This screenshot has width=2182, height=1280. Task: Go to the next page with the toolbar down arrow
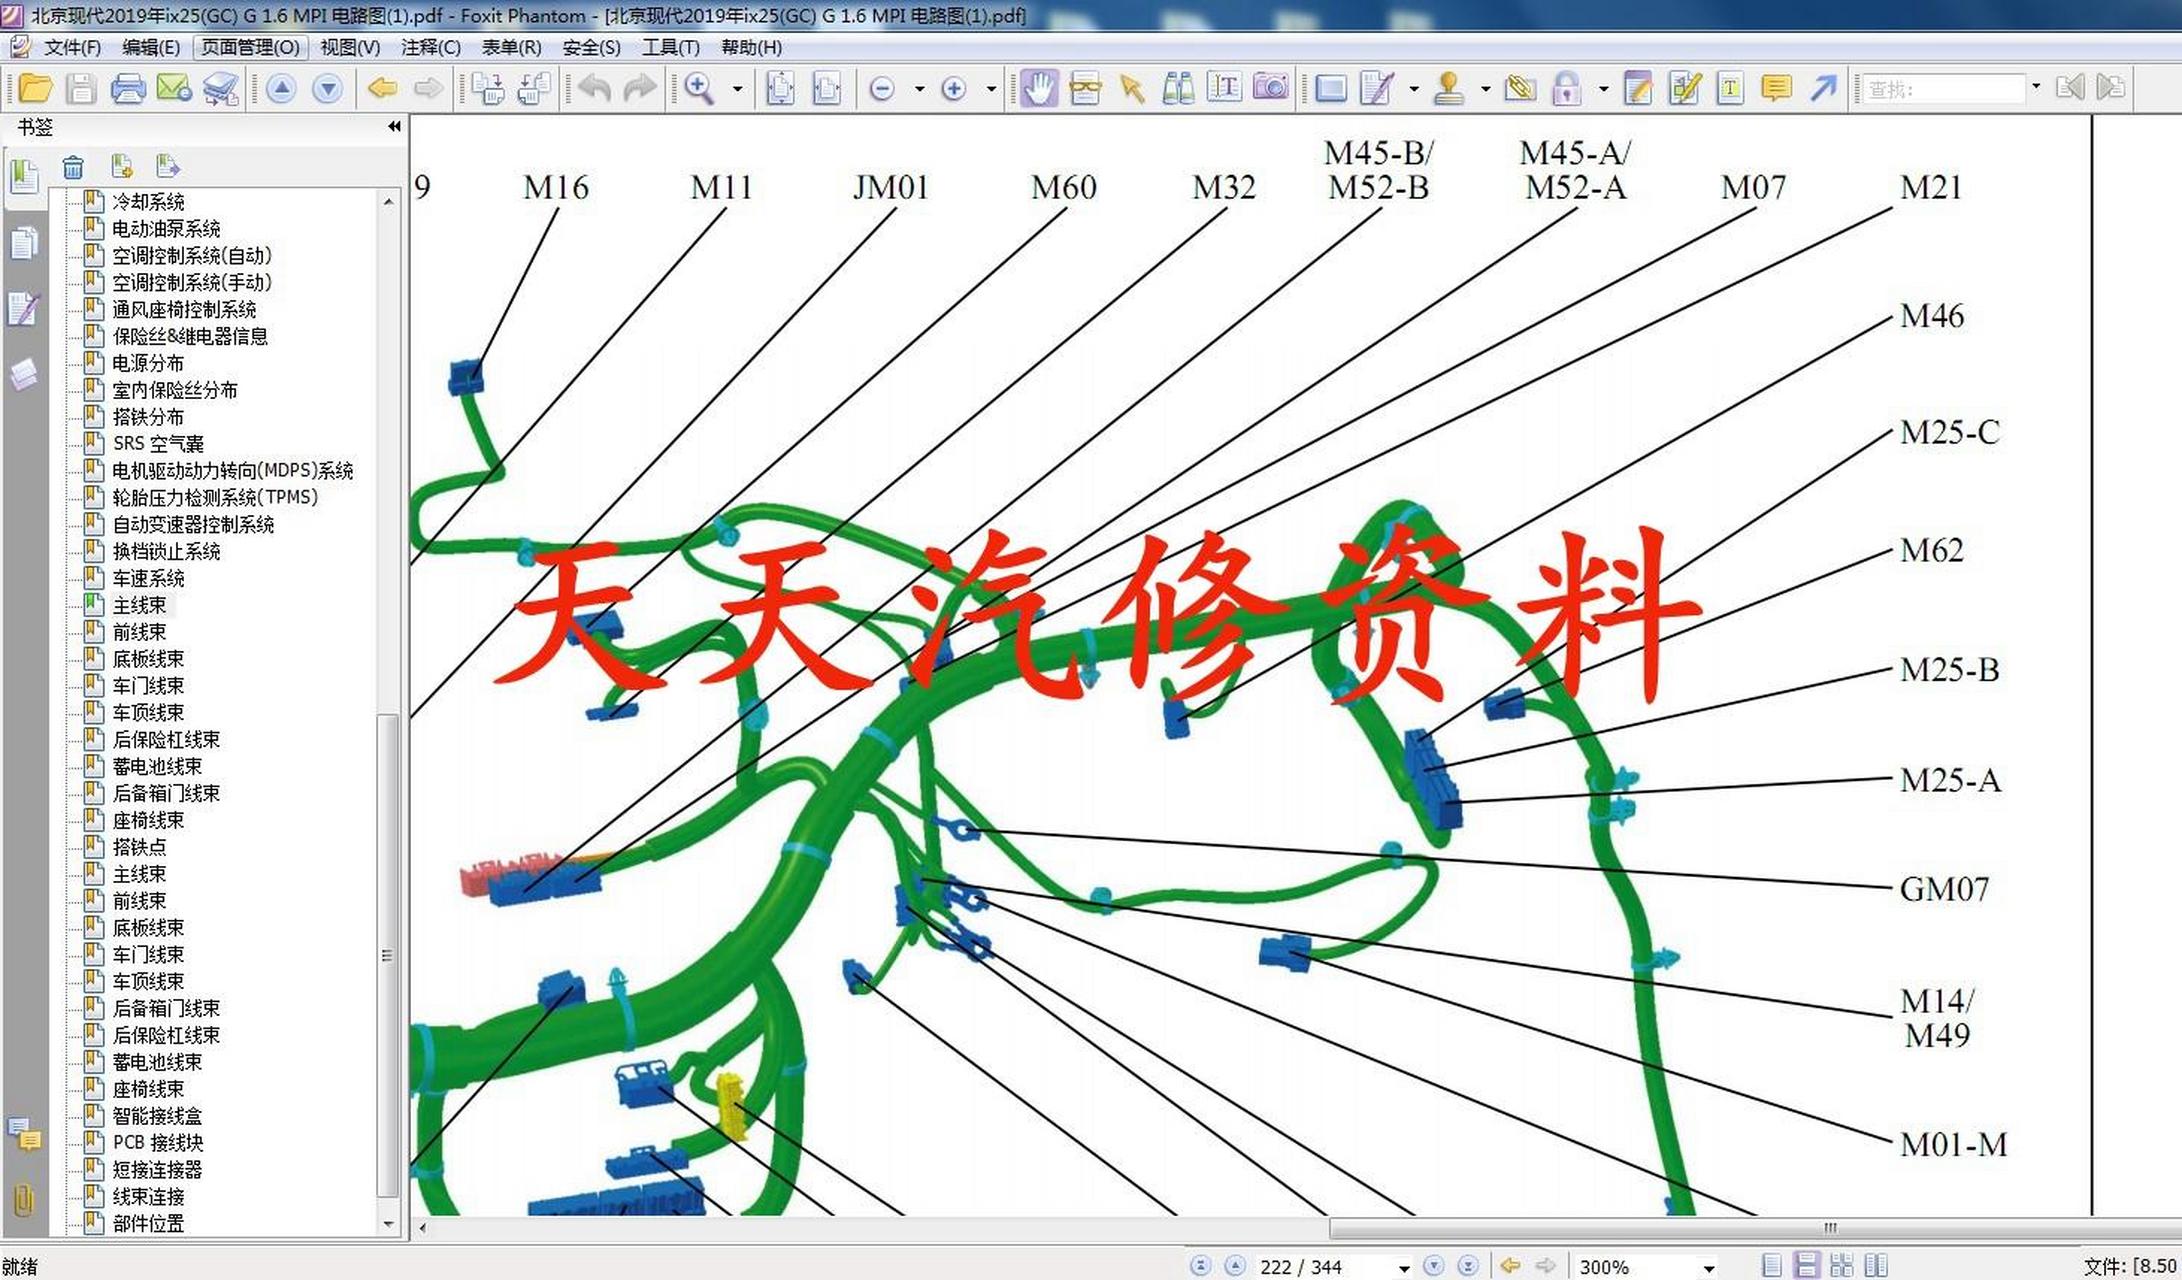click(328, 89)
